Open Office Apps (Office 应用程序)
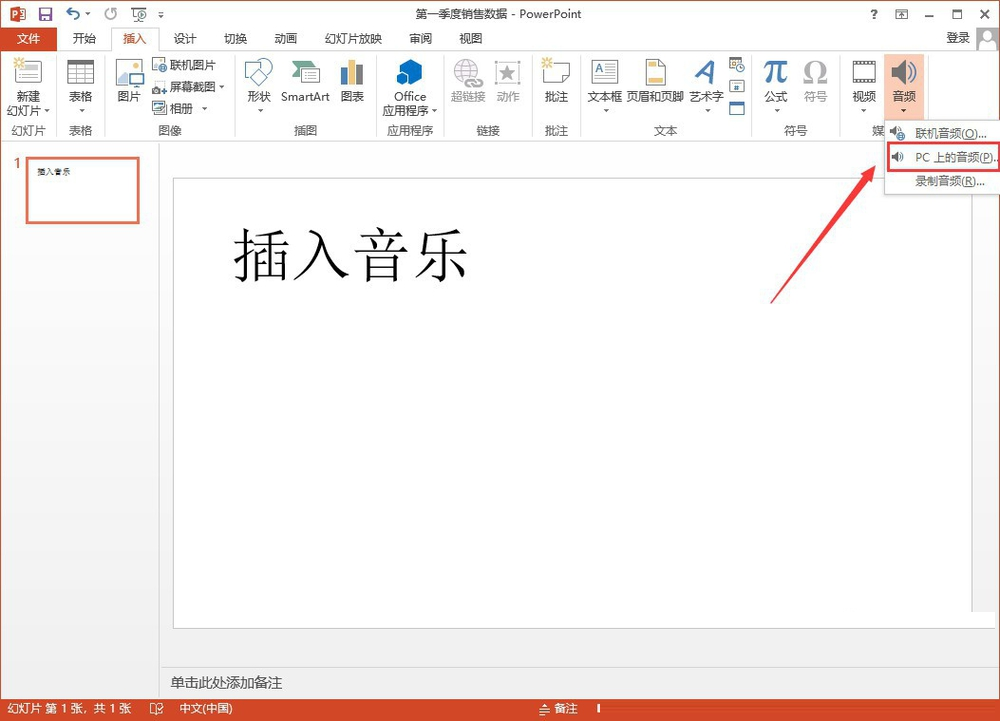1000x721 pixels. click(x=409, y=87)
